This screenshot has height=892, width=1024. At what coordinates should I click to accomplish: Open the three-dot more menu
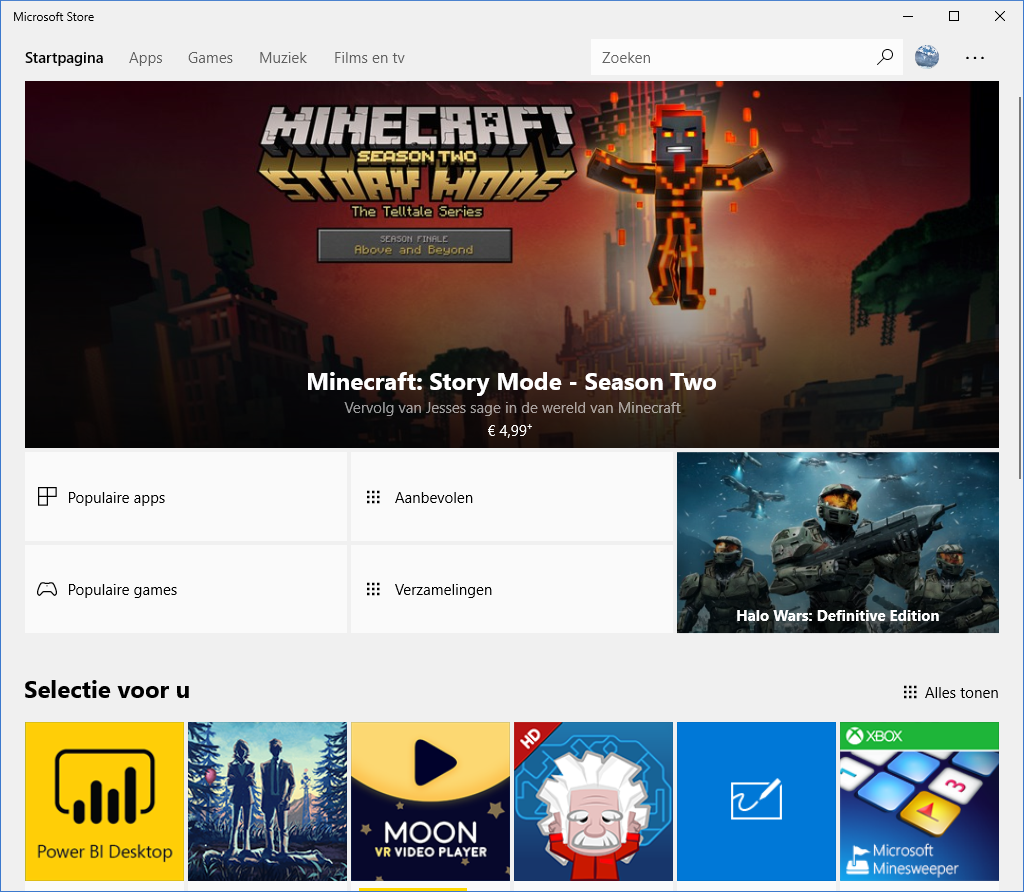(x=975, y=58)
